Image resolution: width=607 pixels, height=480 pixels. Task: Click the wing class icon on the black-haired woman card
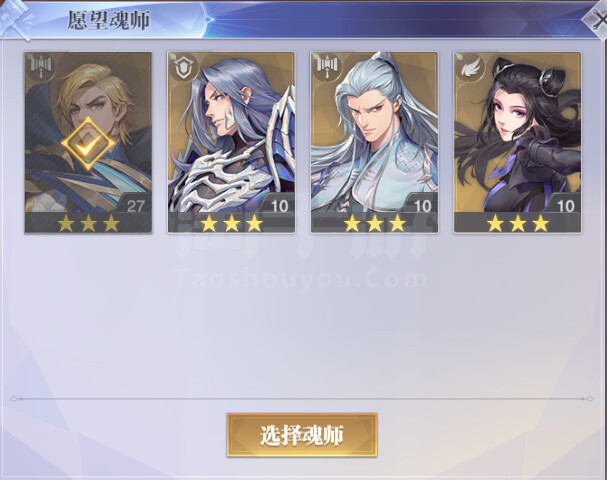click(x=470, y=67)
